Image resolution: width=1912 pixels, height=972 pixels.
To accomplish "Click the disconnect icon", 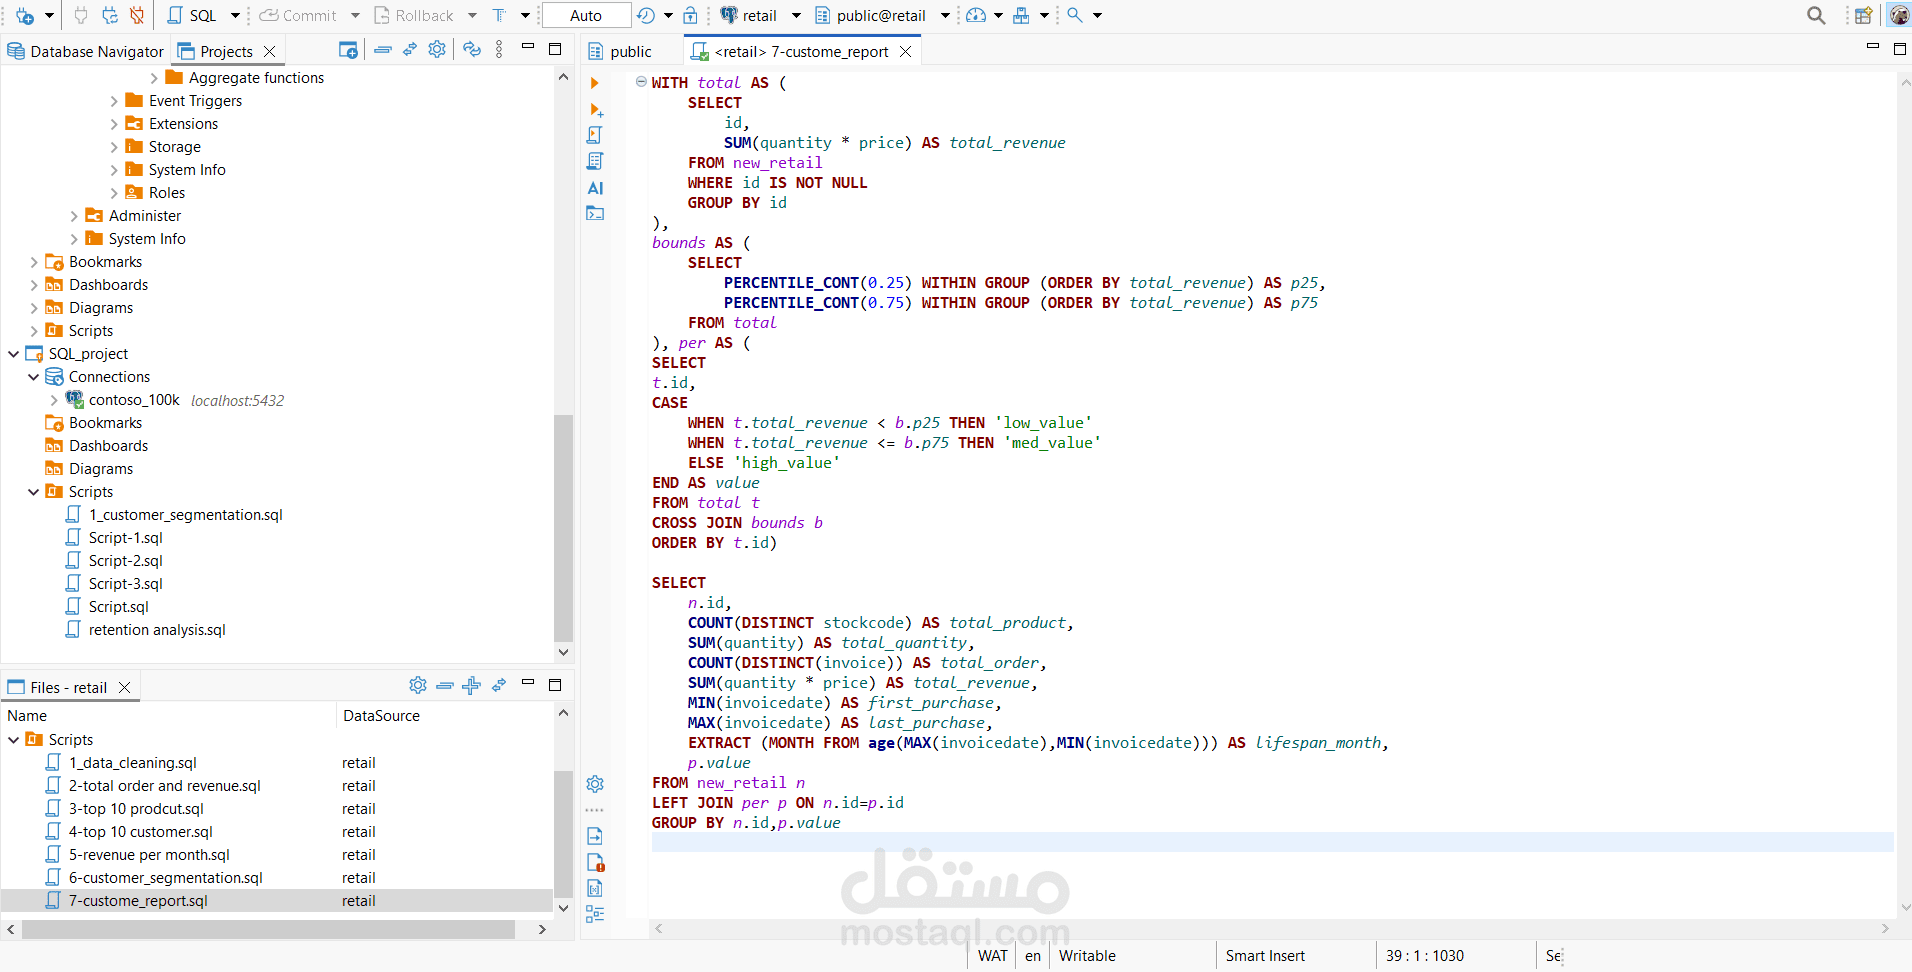I will click(x=137, y=15).
